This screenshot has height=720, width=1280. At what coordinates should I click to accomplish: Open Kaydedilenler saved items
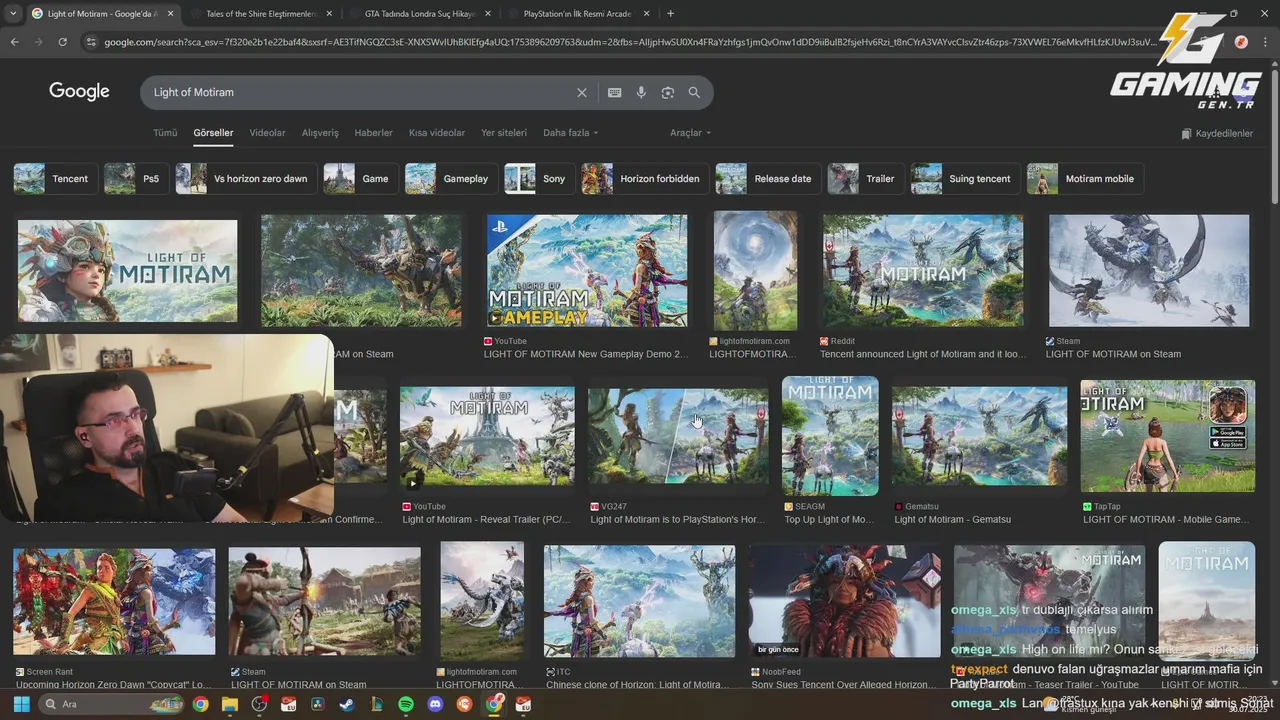1217,133
